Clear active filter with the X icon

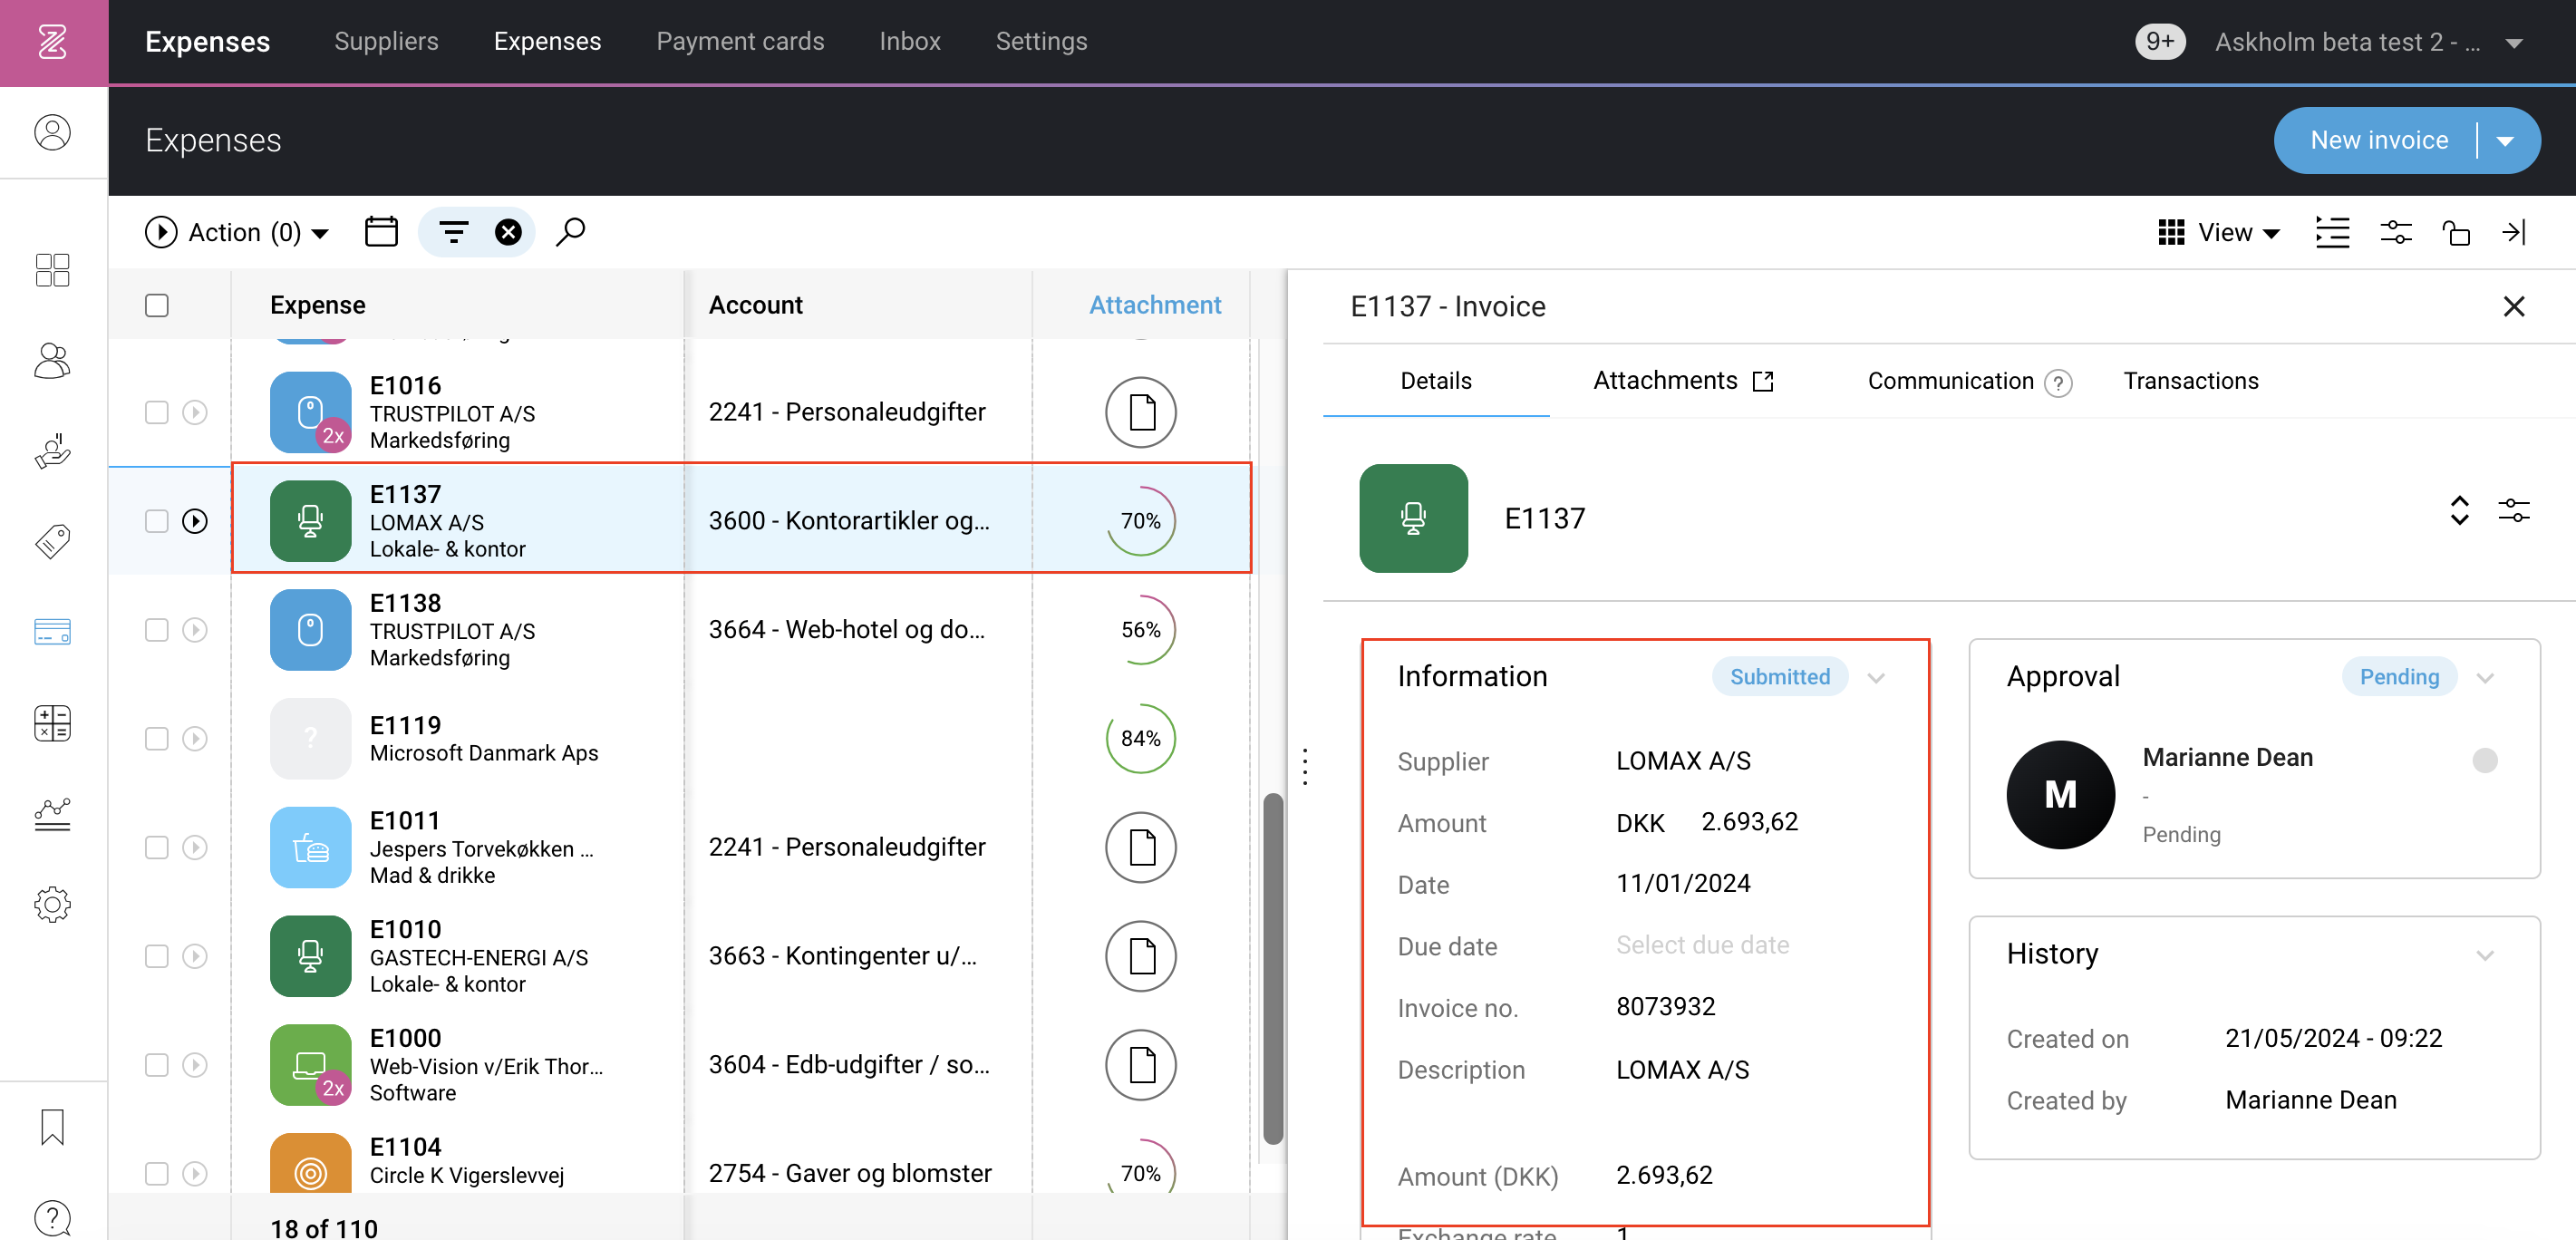(508, 232)
